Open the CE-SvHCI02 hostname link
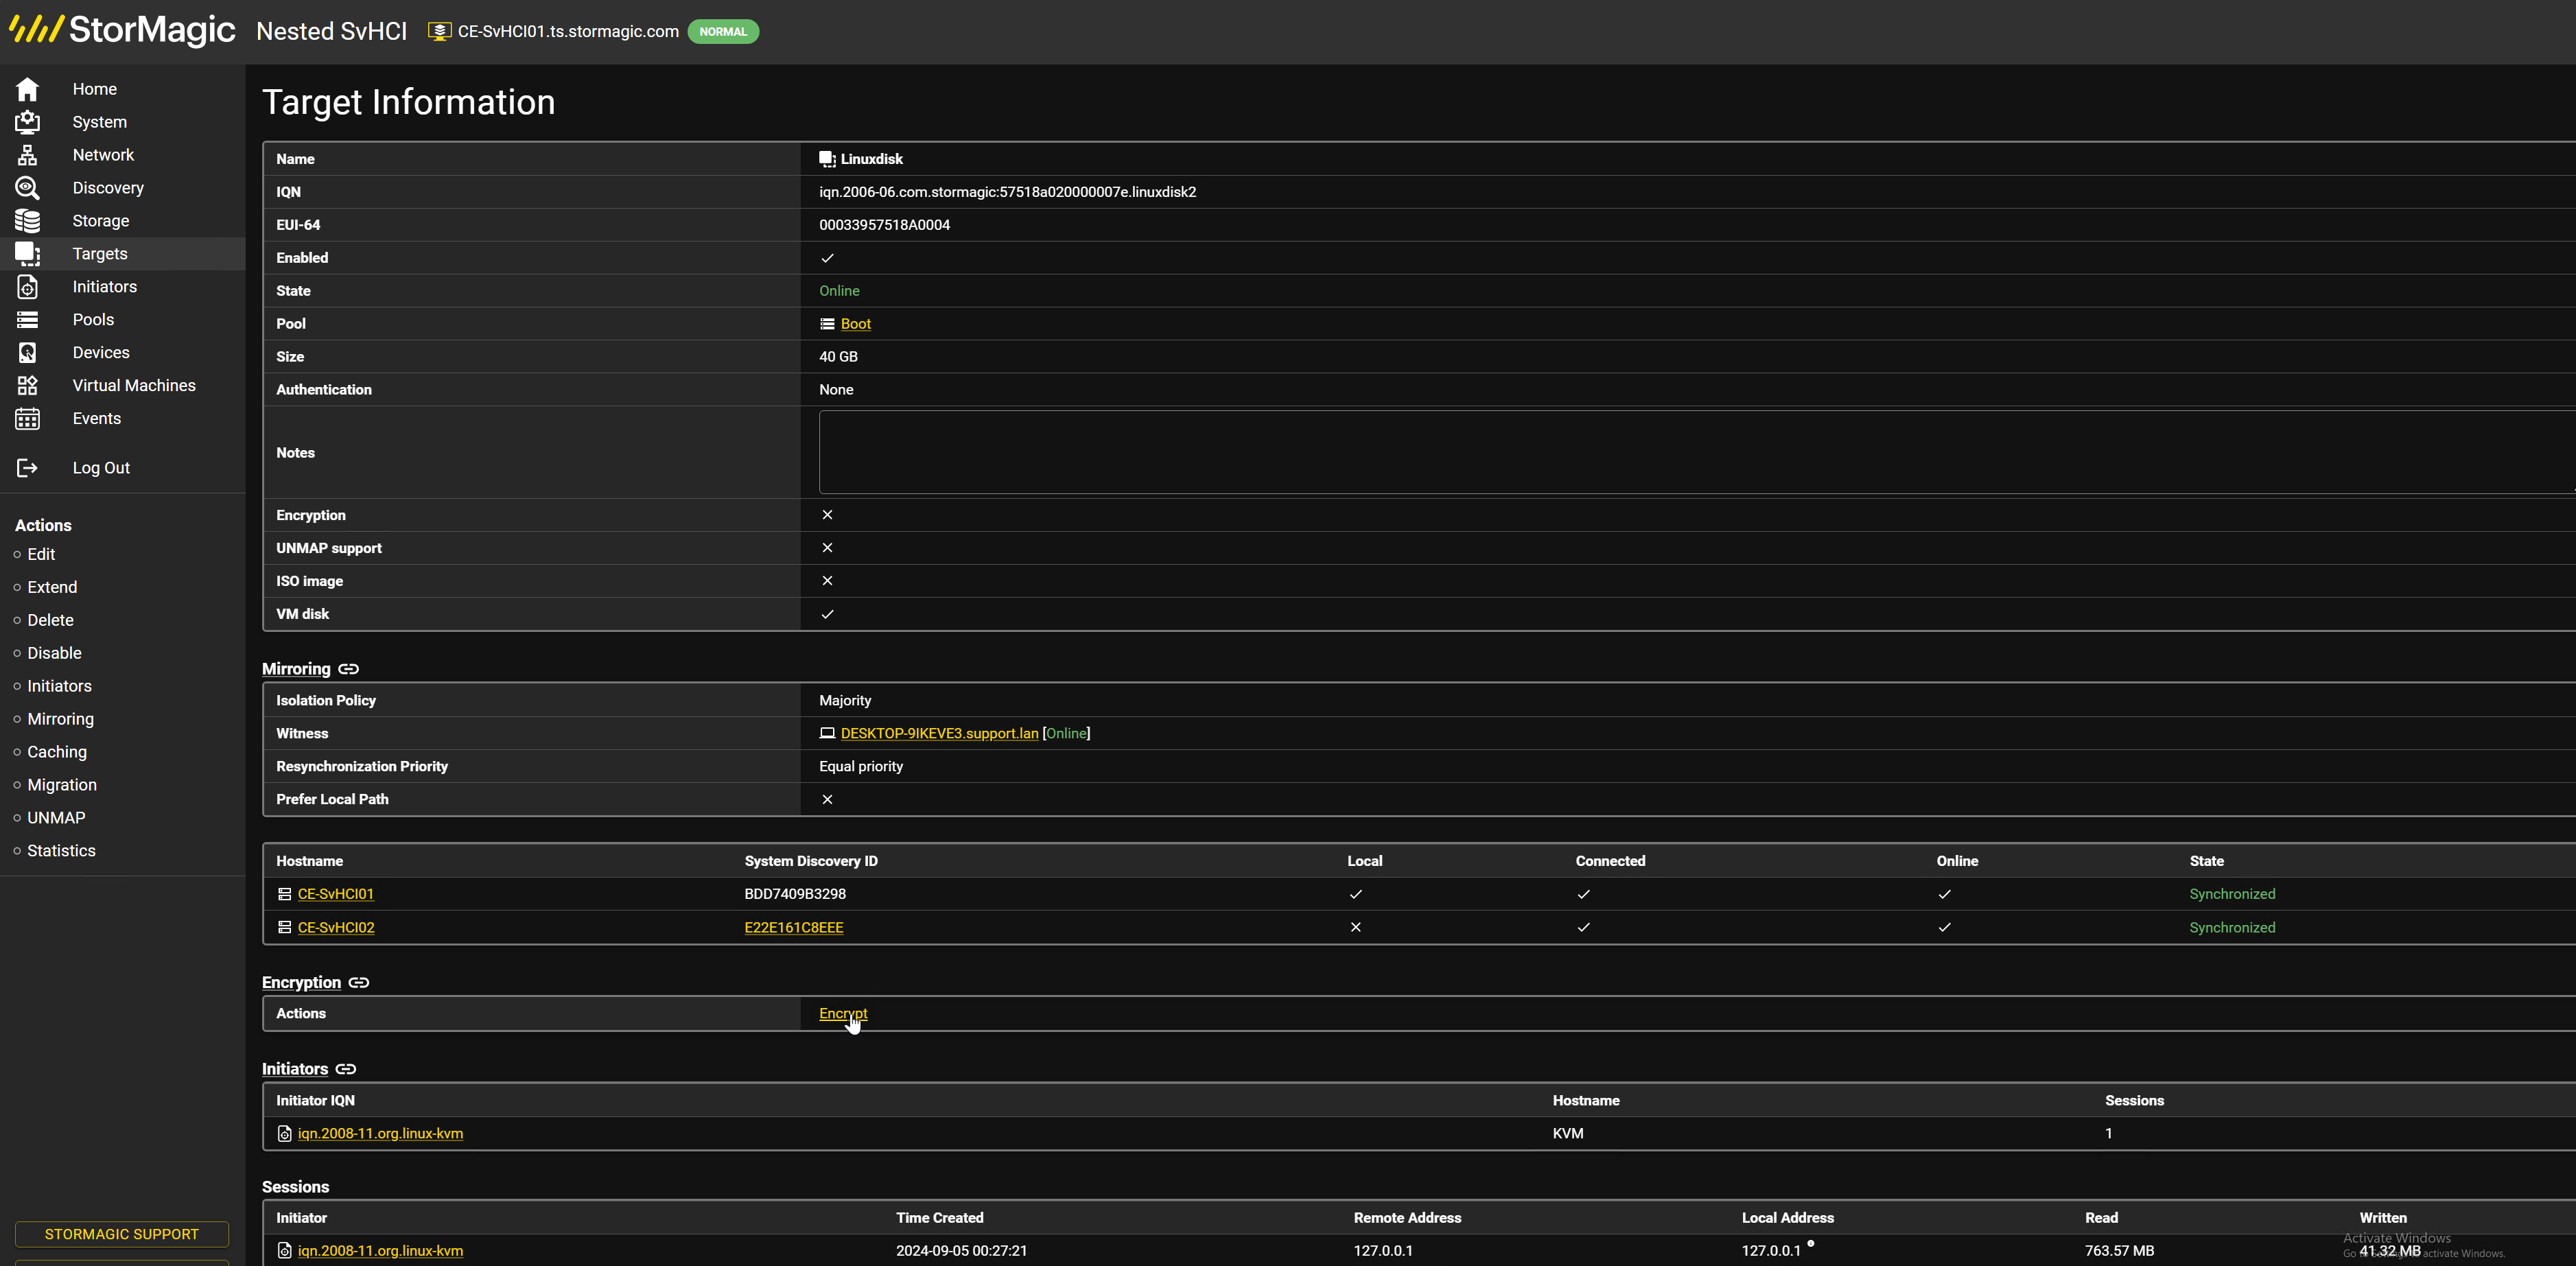Image resolution: width=2576 pixels, height=1266 pixels. (336, 928)
